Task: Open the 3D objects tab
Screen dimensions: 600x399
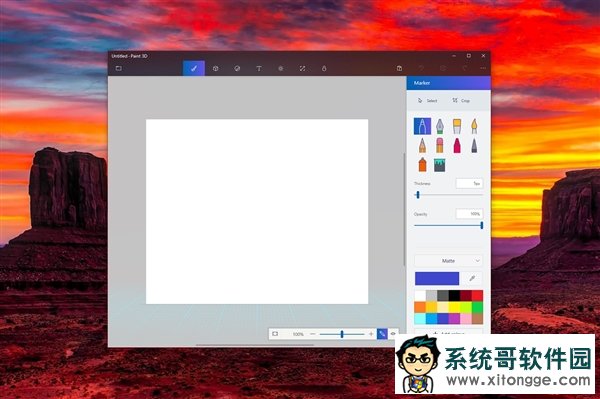Action: 215,68
